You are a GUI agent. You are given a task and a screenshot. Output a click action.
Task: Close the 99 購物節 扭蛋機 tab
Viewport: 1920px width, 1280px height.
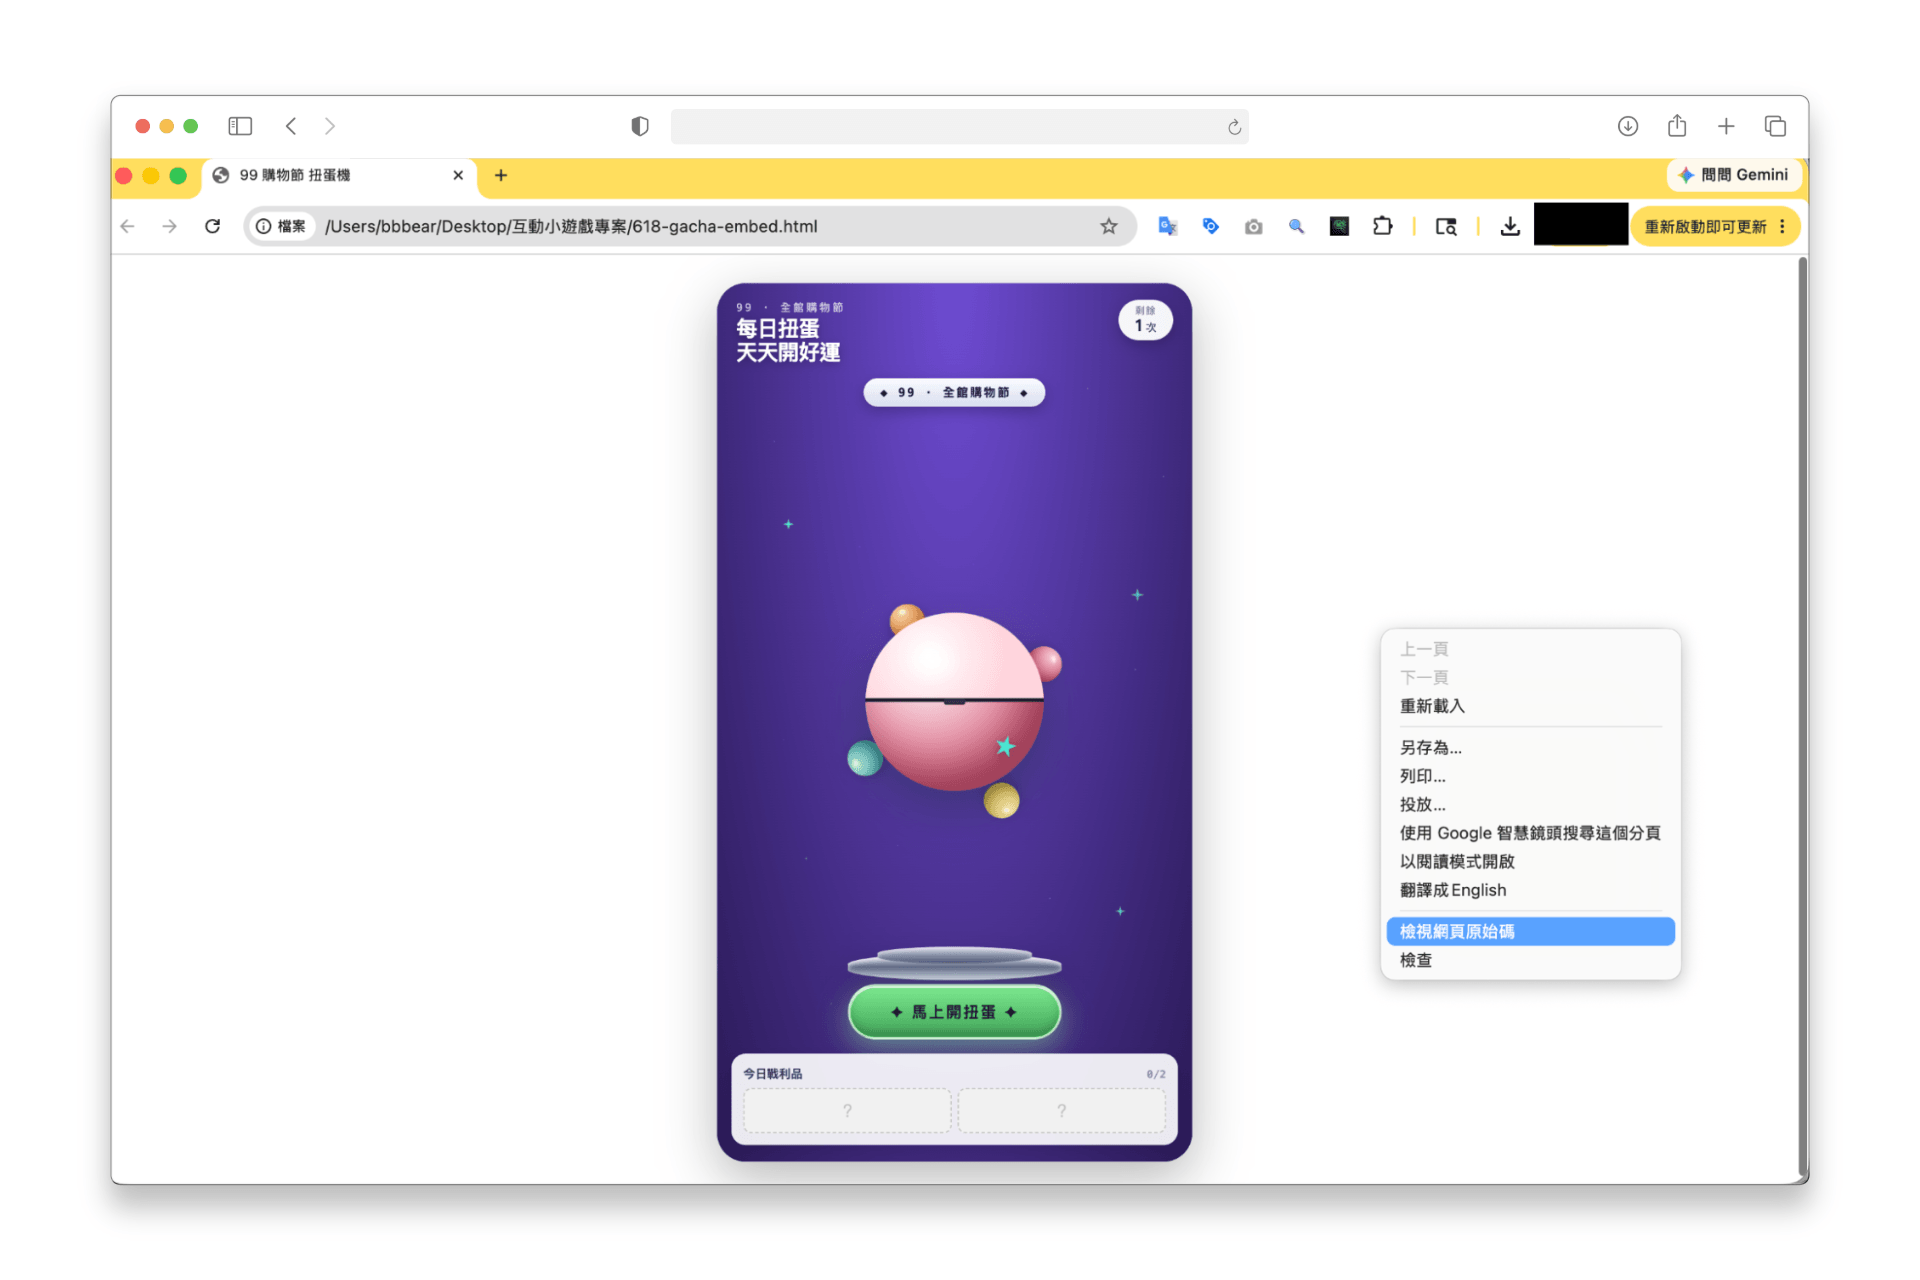pos(458,175)
